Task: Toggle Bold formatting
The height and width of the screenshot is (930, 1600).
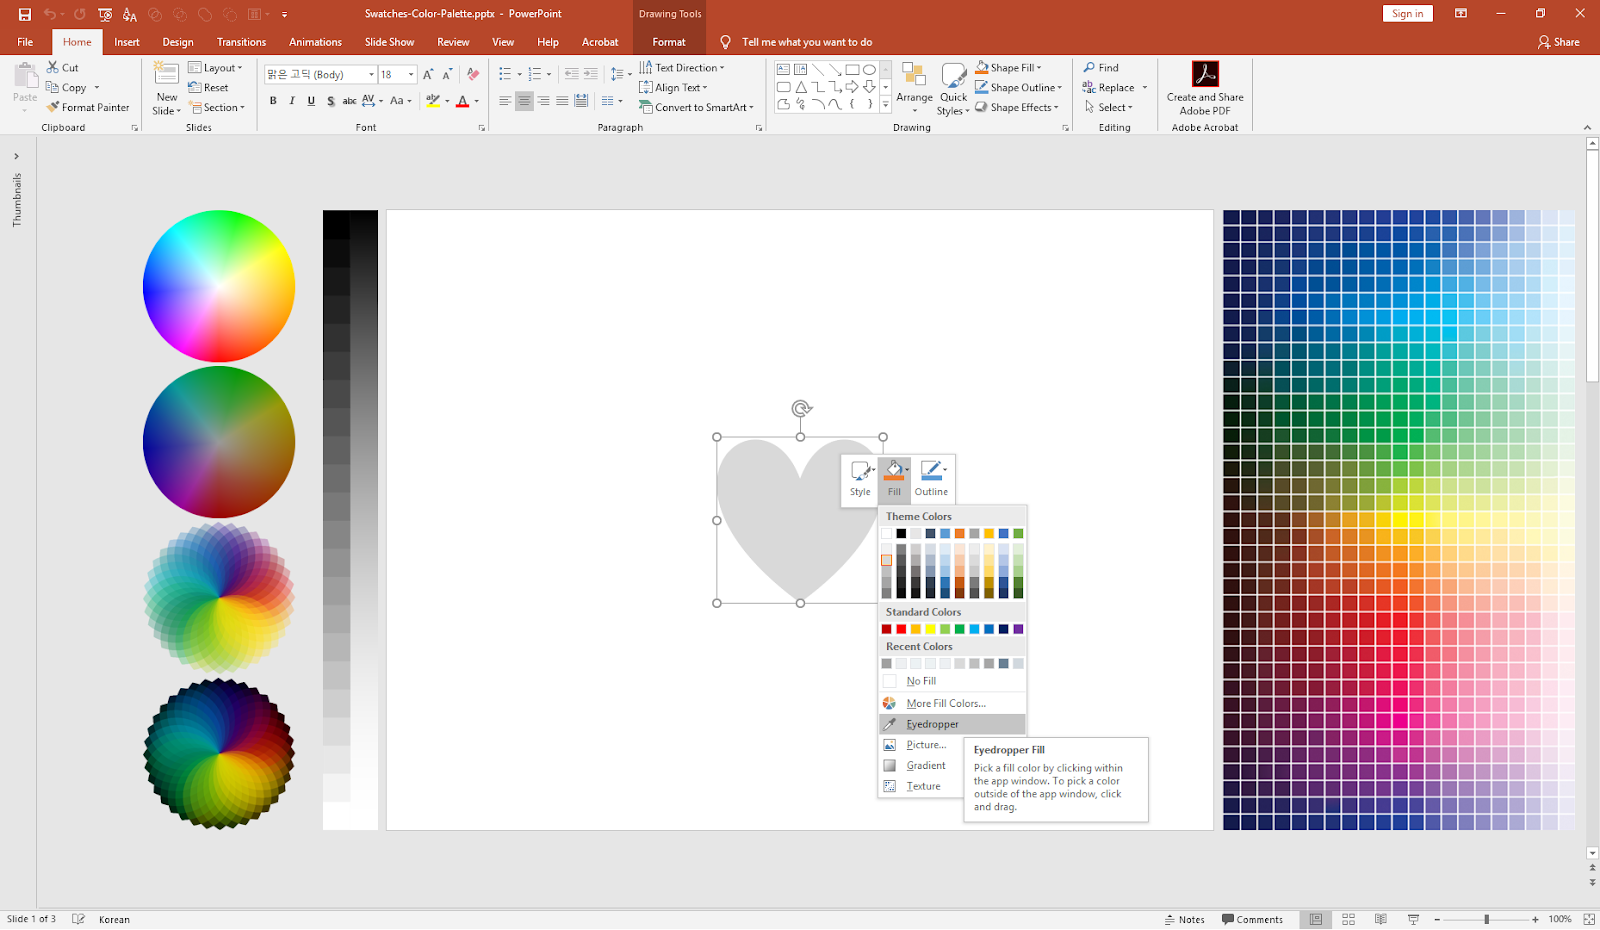Action: 272,100
